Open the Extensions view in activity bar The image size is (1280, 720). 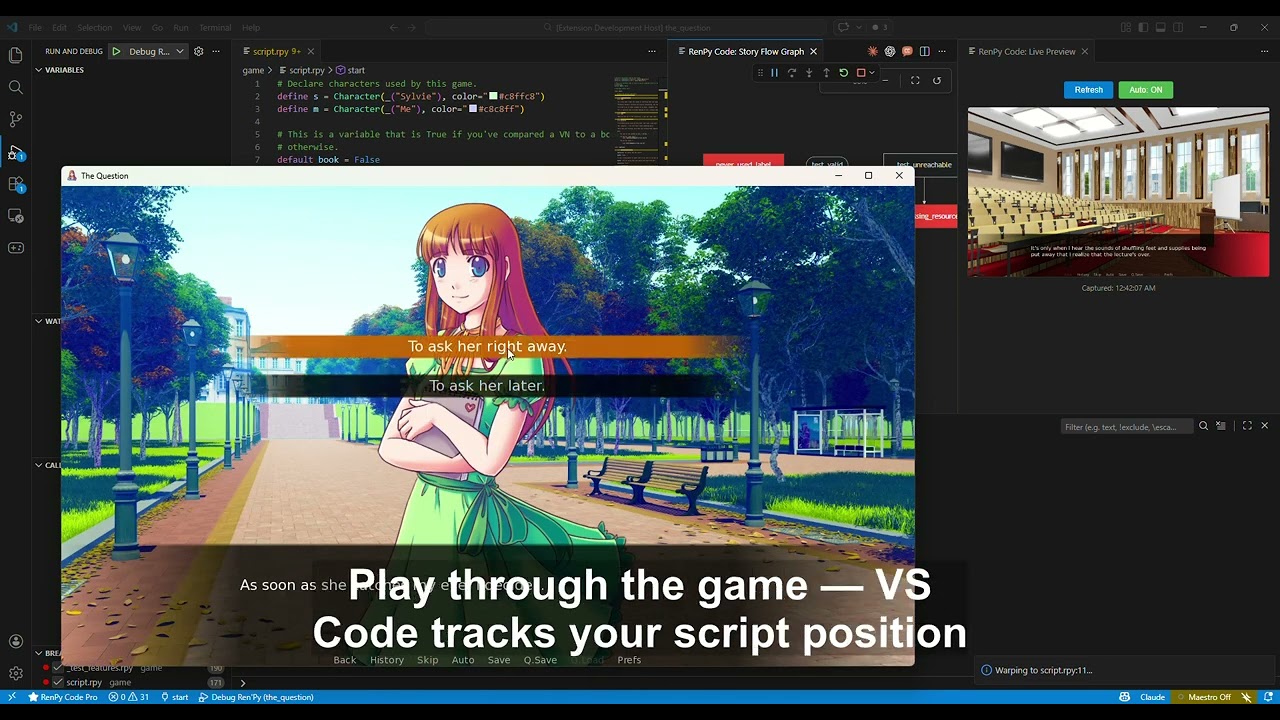[15, 184]
